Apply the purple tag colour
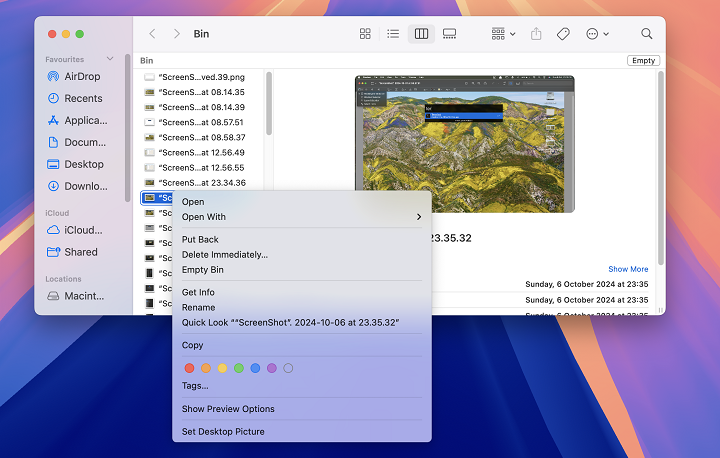720x458 pixels. 272,368
